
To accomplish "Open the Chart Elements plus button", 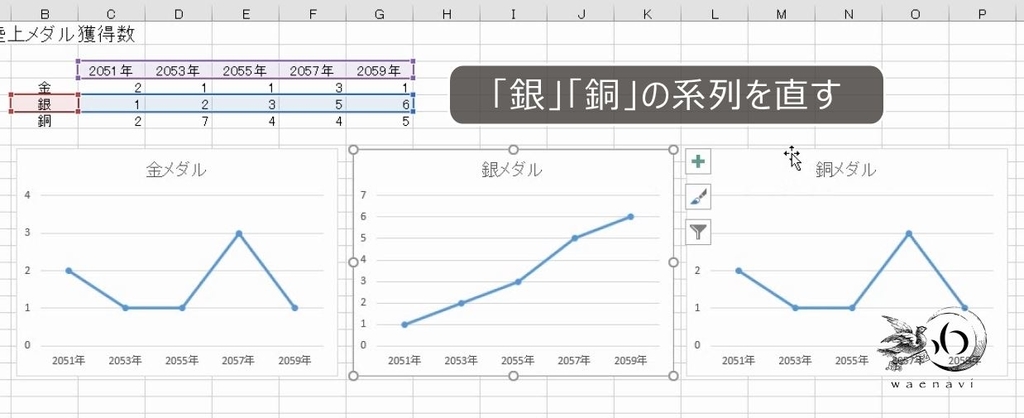I will coord(698,161).
